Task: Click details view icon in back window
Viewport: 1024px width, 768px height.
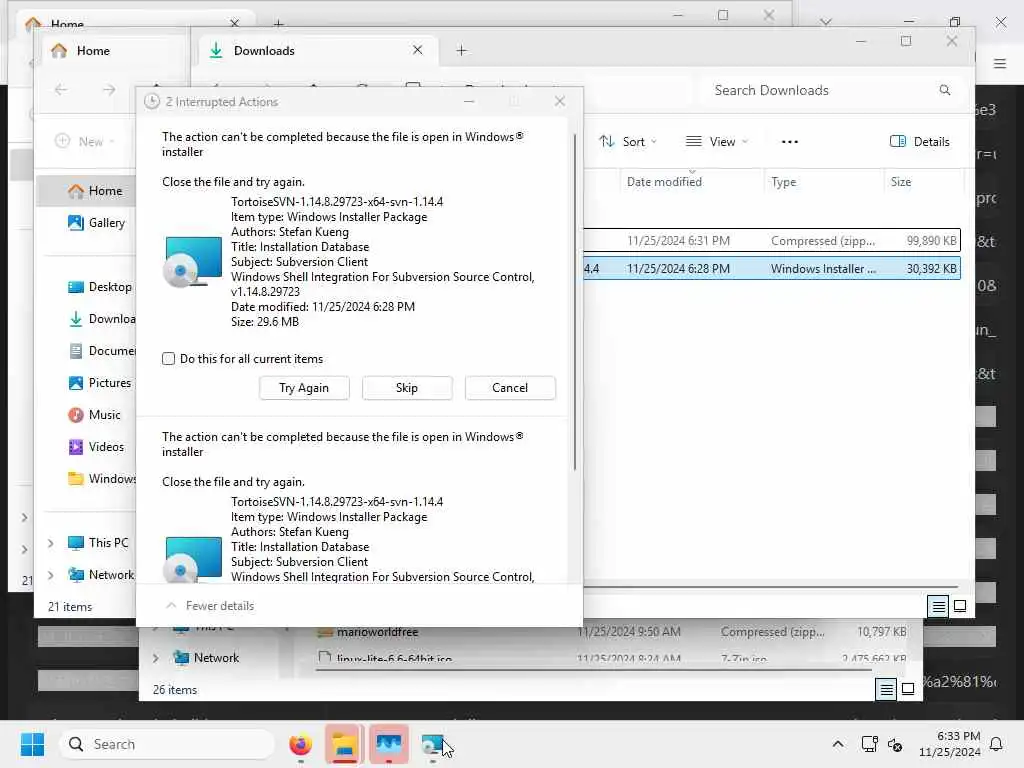Action: 886,689
